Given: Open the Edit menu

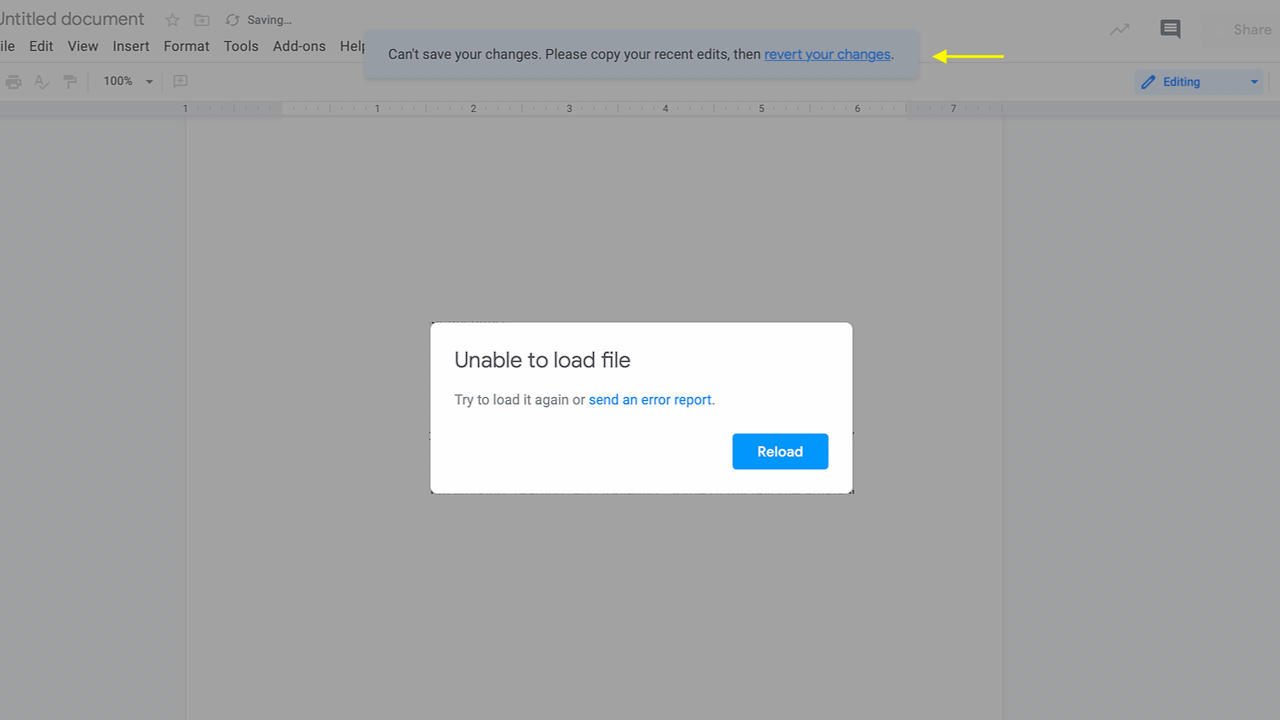Looking at the screenshot, I should (41, 46).
